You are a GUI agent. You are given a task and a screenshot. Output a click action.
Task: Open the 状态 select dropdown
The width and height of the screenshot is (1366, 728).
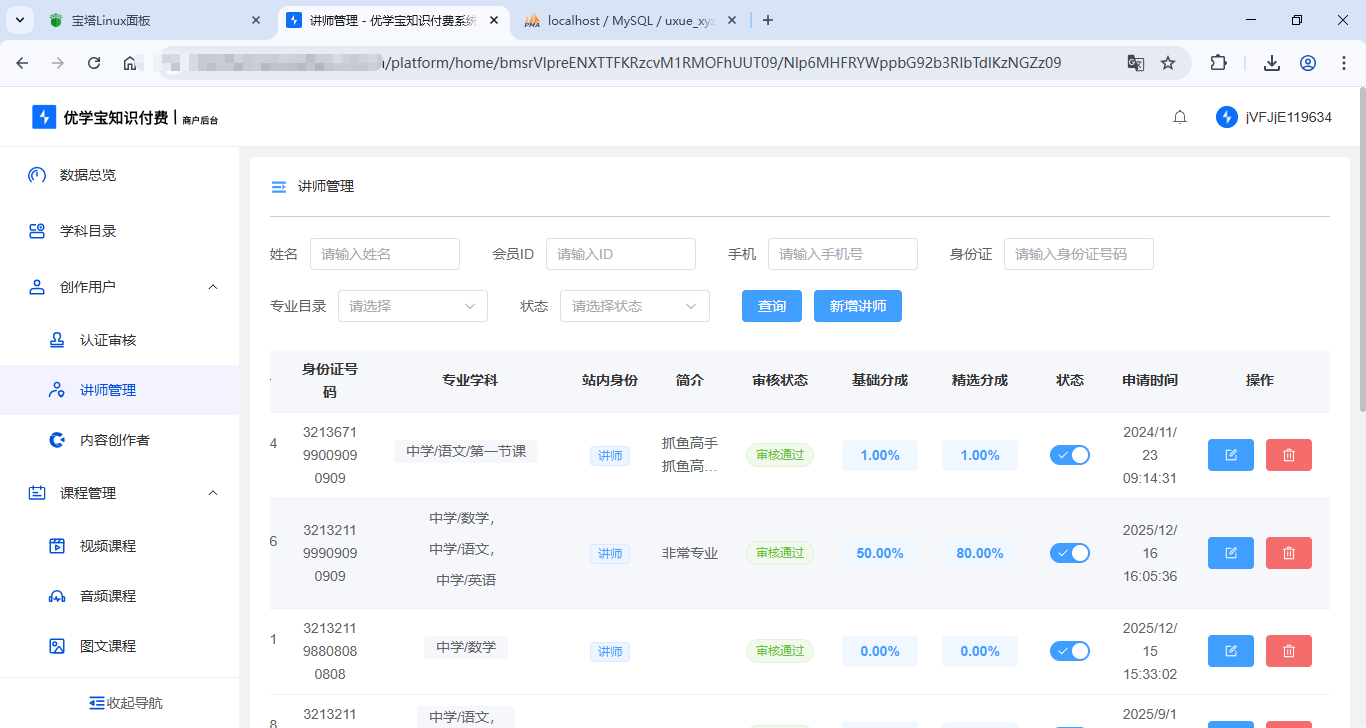click(634, 306)
